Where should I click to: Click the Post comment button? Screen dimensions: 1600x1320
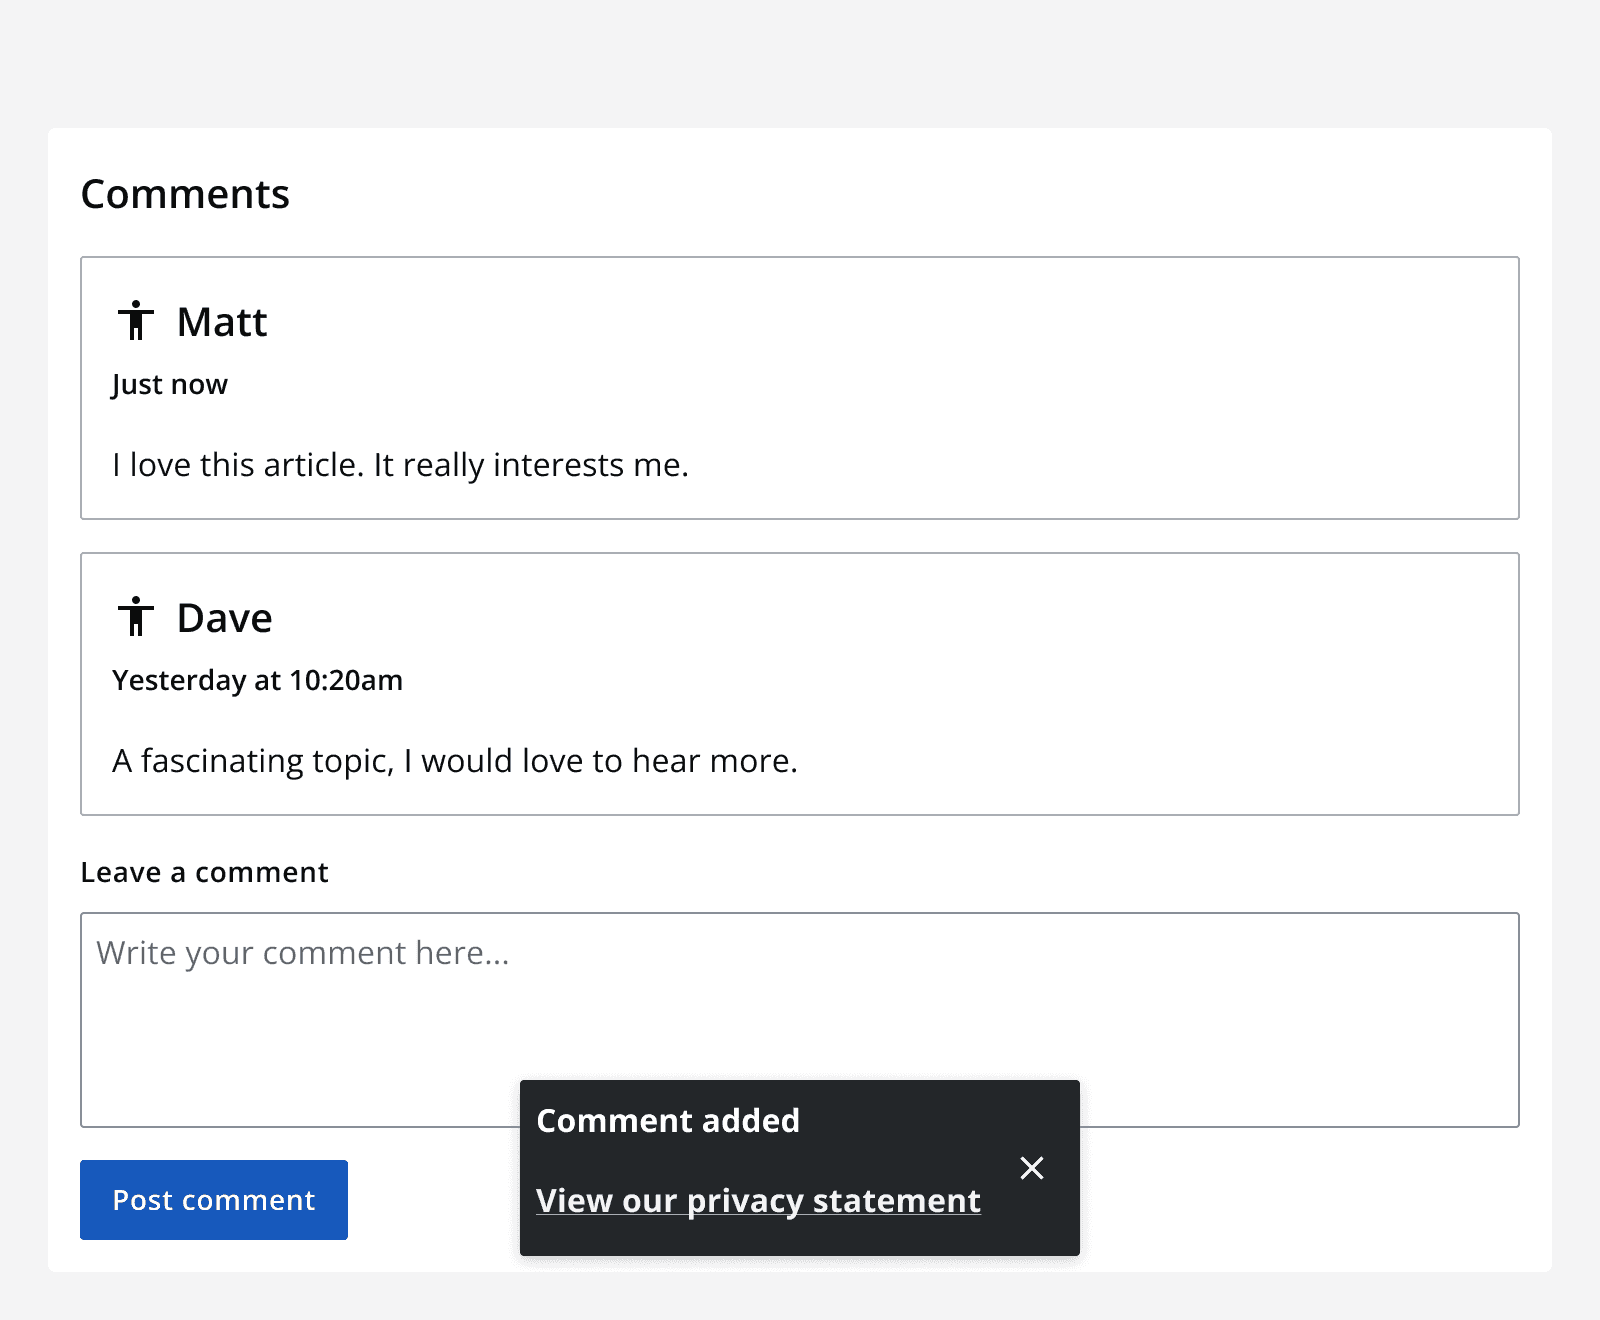tap(213, 1199)
